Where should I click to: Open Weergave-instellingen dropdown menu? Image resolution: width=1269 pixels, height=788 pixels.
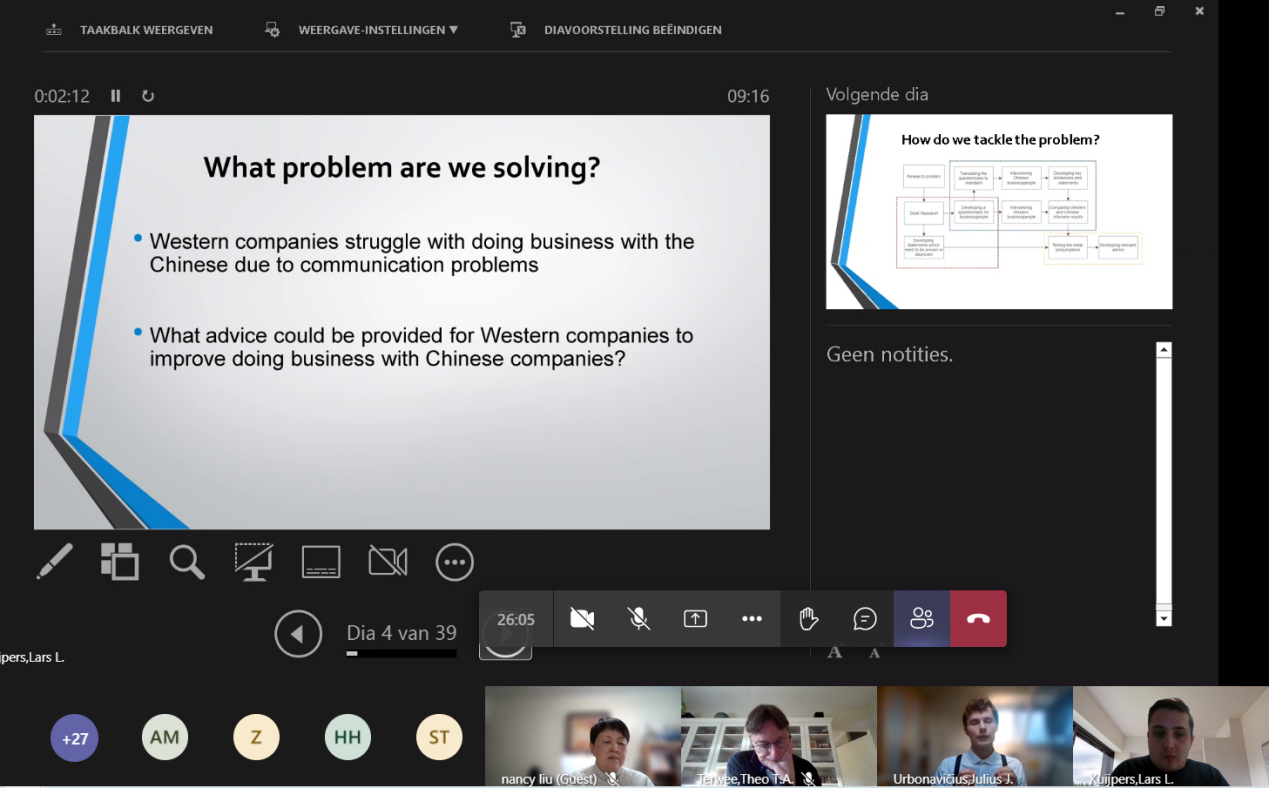click(x=377, y=30)
